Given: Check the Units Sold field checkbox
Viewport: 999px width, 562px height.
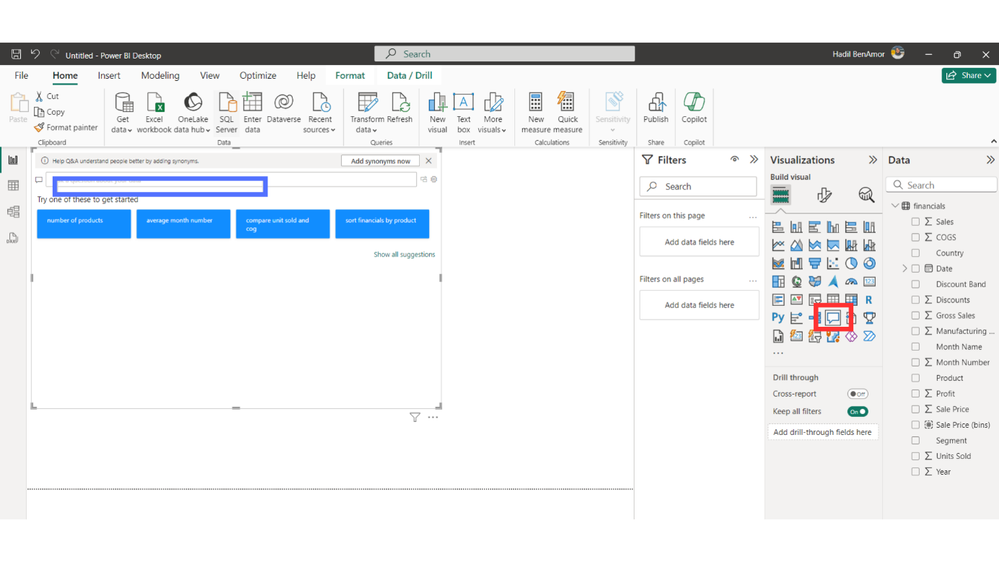Looking at the screenshot, I should pos(916,456).
